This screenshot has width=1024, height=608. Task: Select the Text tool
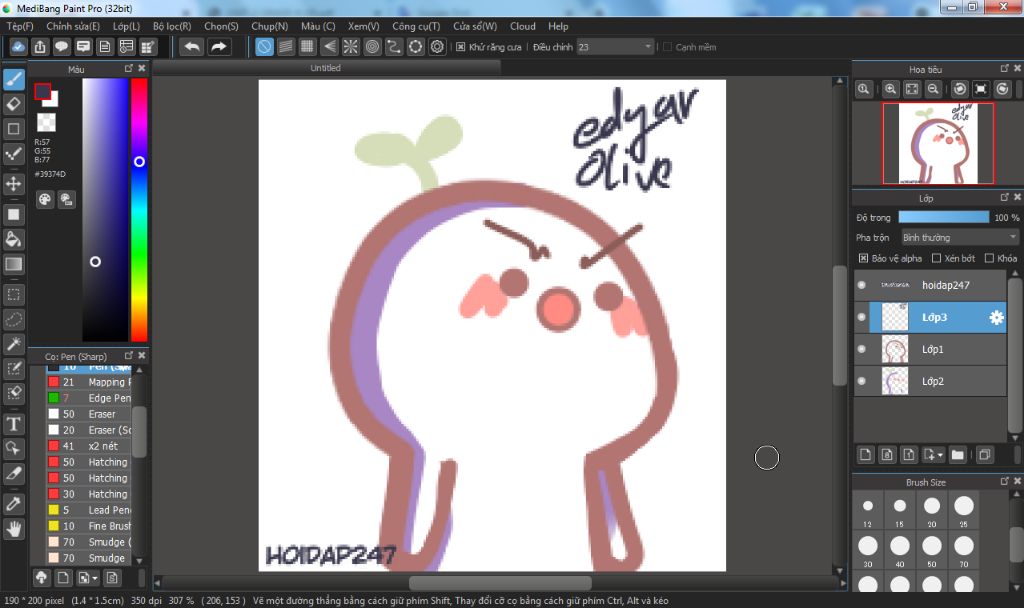pyautogui.click(x=14, y=424)
